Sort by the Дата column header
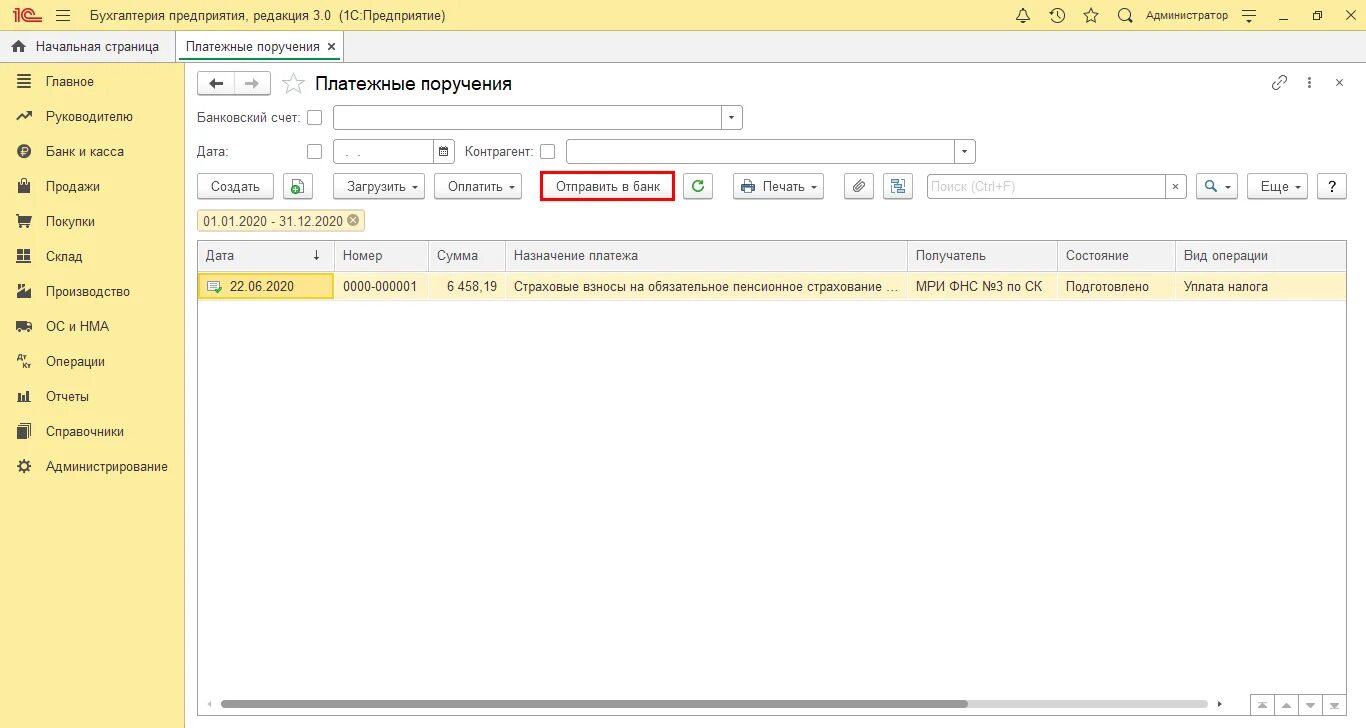 point(265,256)
